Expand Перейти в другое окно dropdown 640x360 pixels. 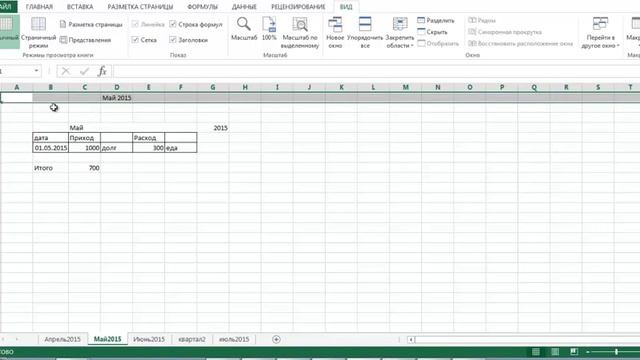[600, 33]
